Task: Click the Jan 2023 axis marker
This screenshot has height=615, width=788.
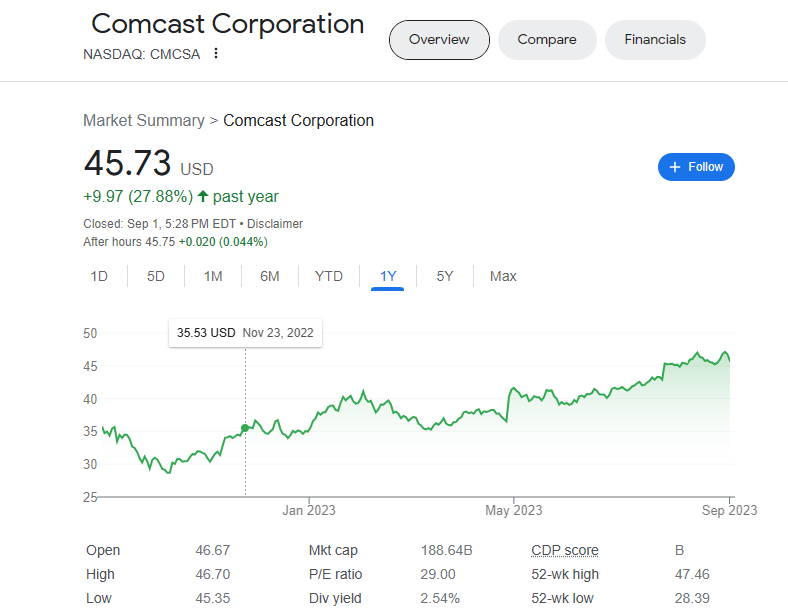Action: [x=309, y=510]
